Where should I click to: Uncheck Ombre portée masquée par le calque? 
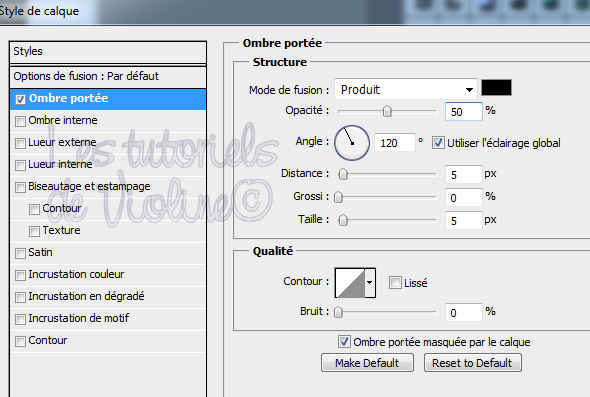(x=344, y=341)
